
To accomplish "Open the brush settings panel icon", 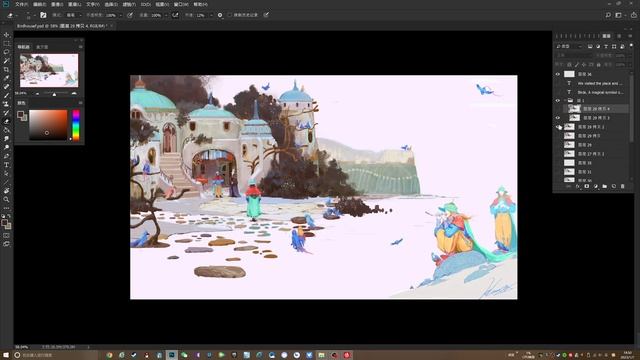I will pyautogui.click(x=43, y=15).
